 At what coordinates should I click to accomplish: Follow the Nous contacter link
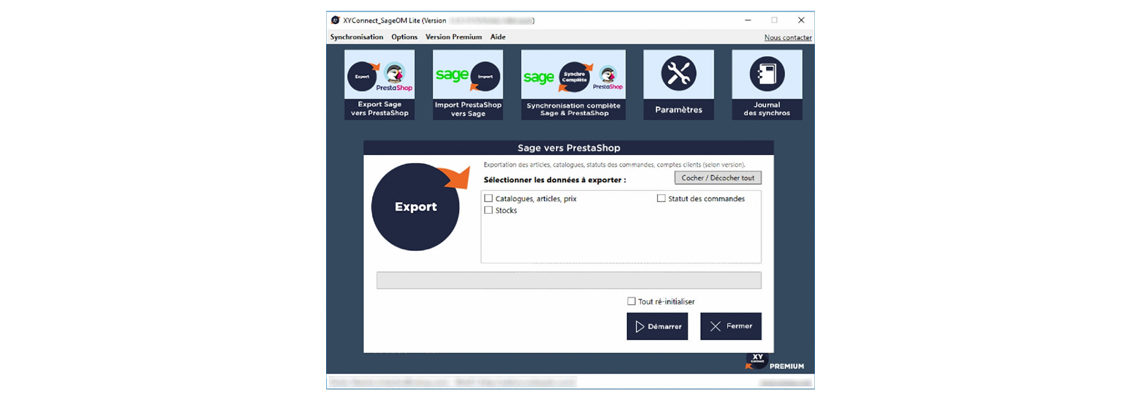coord(788,38)
